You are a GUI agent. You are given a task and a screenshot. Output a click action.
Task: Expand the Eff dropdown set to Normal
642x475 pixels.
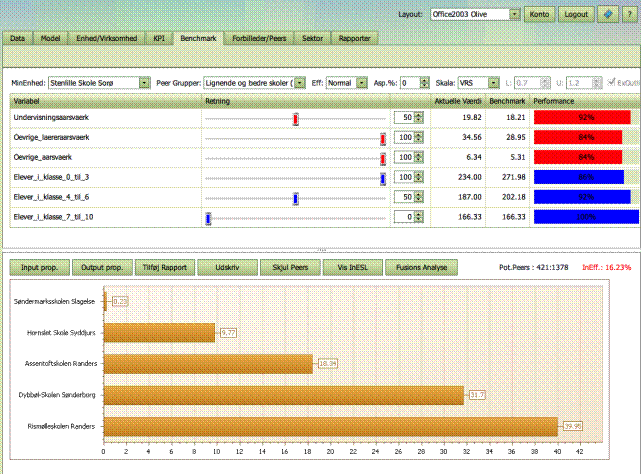pyautogui.click(x=360, y=83)
